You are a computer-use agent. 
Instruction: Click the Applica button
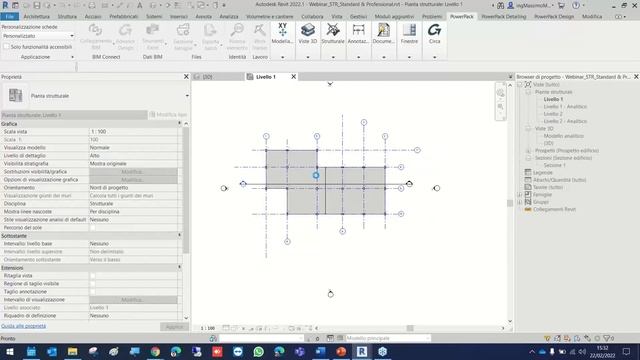[174, 327]
